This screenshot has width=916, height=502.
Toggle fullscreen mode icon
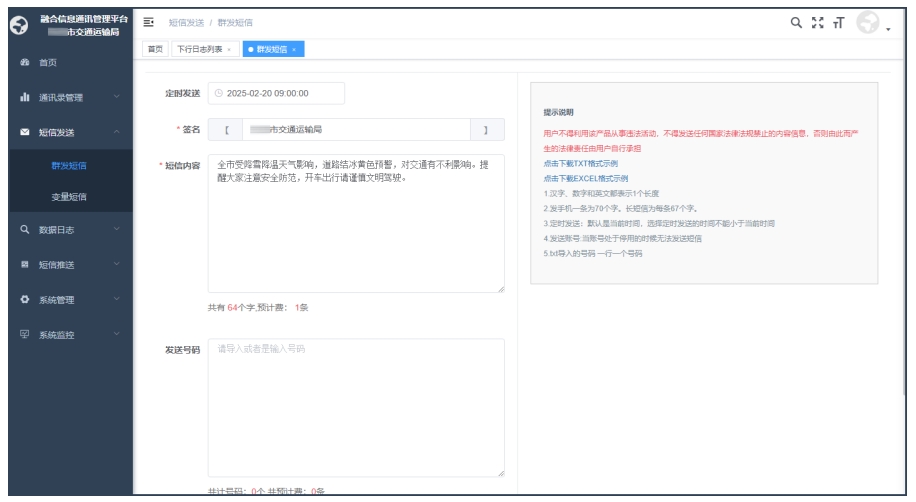pos(819,22)
